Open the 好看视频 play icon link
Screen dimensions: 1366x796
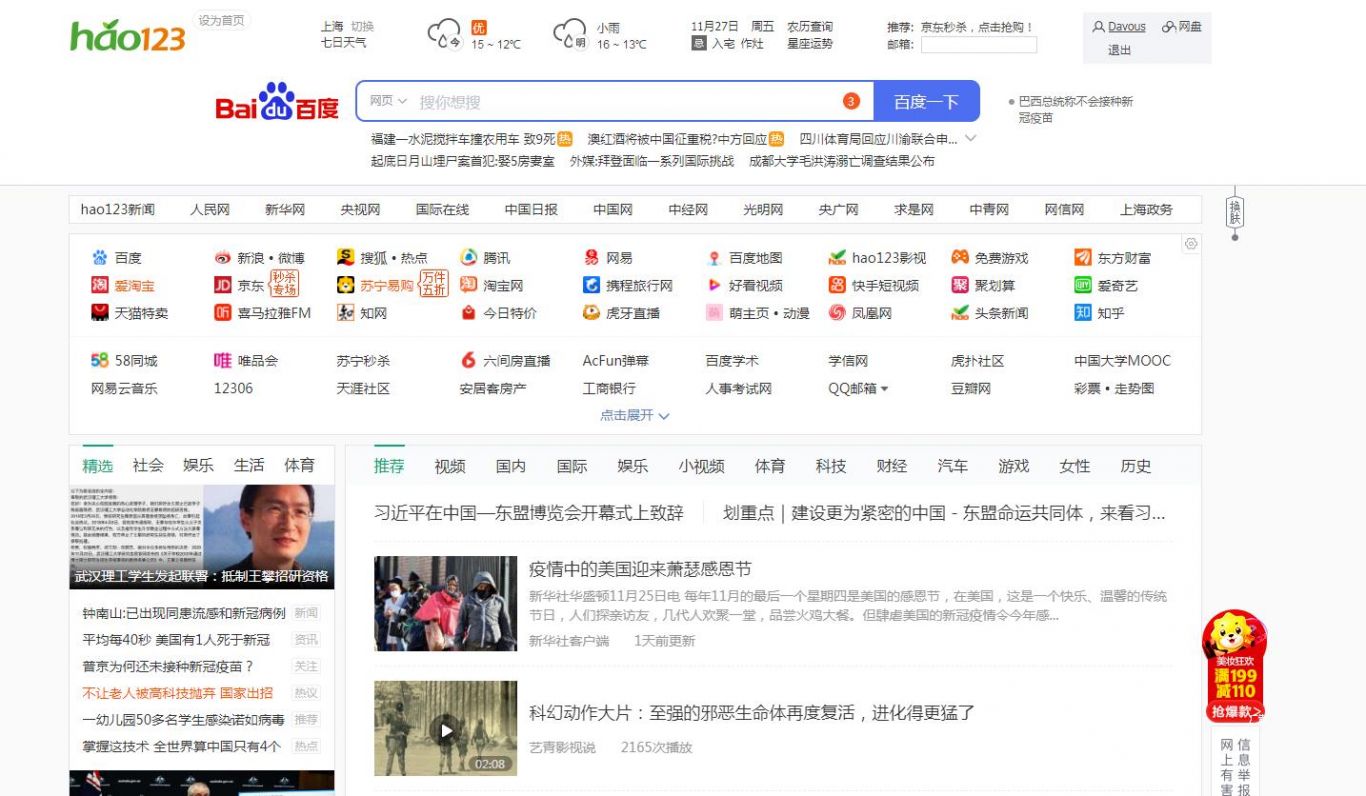[x=714, y=286]
